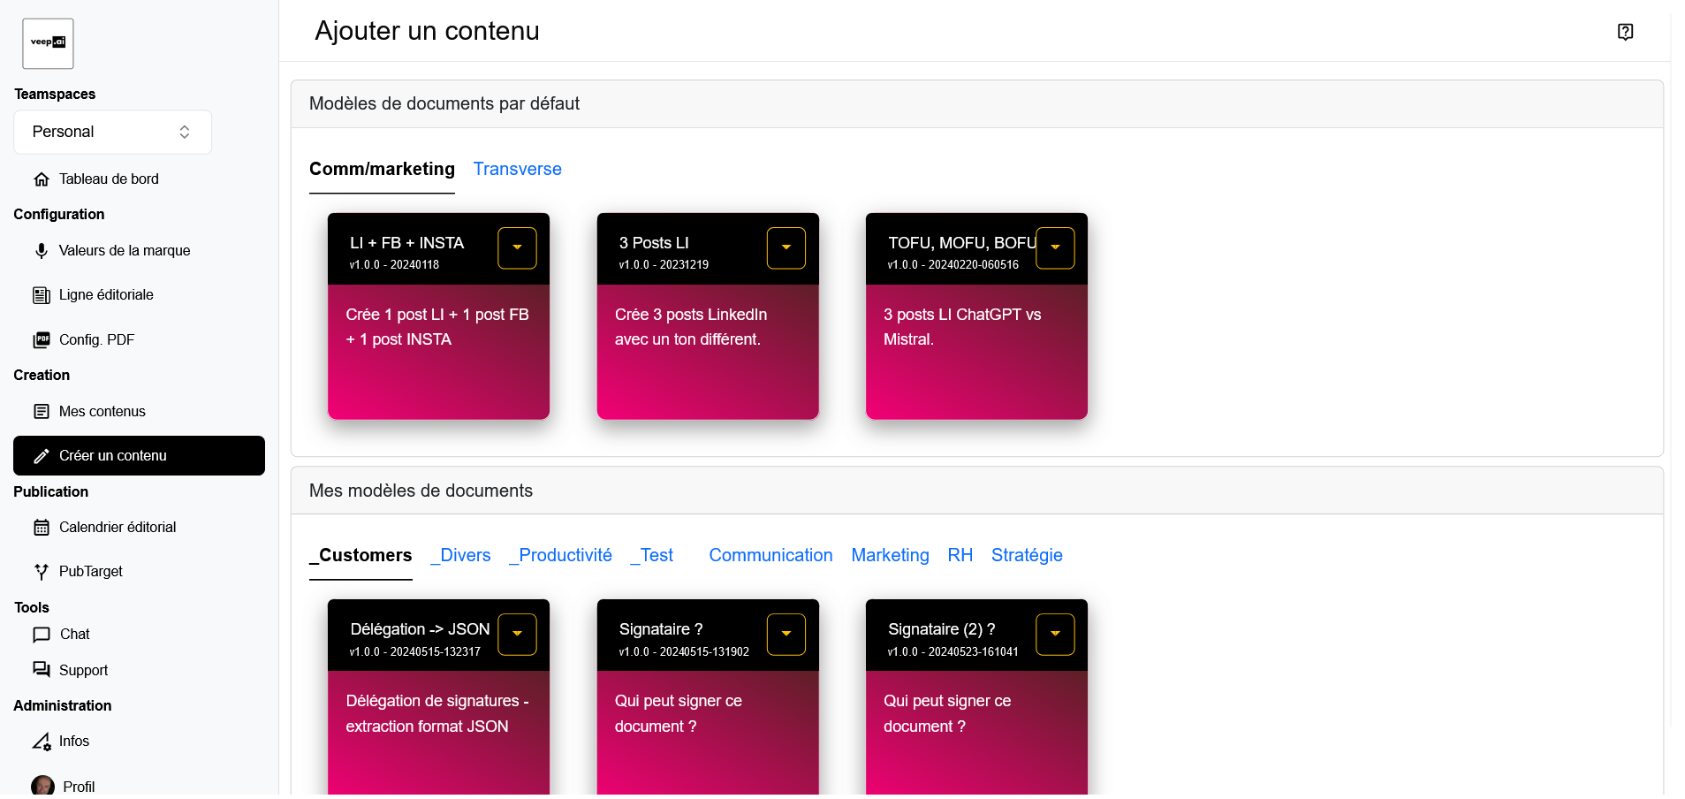Switch to the _Test tab
The height and width of the screenshot is (799, 1685).
(652, 555)
